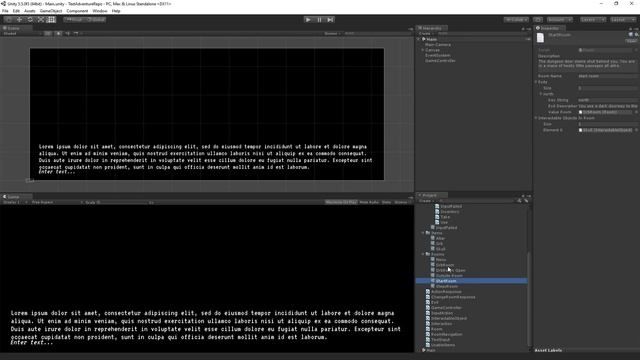Open the Assets menu
640x360 pixels.
pos(30,11)
